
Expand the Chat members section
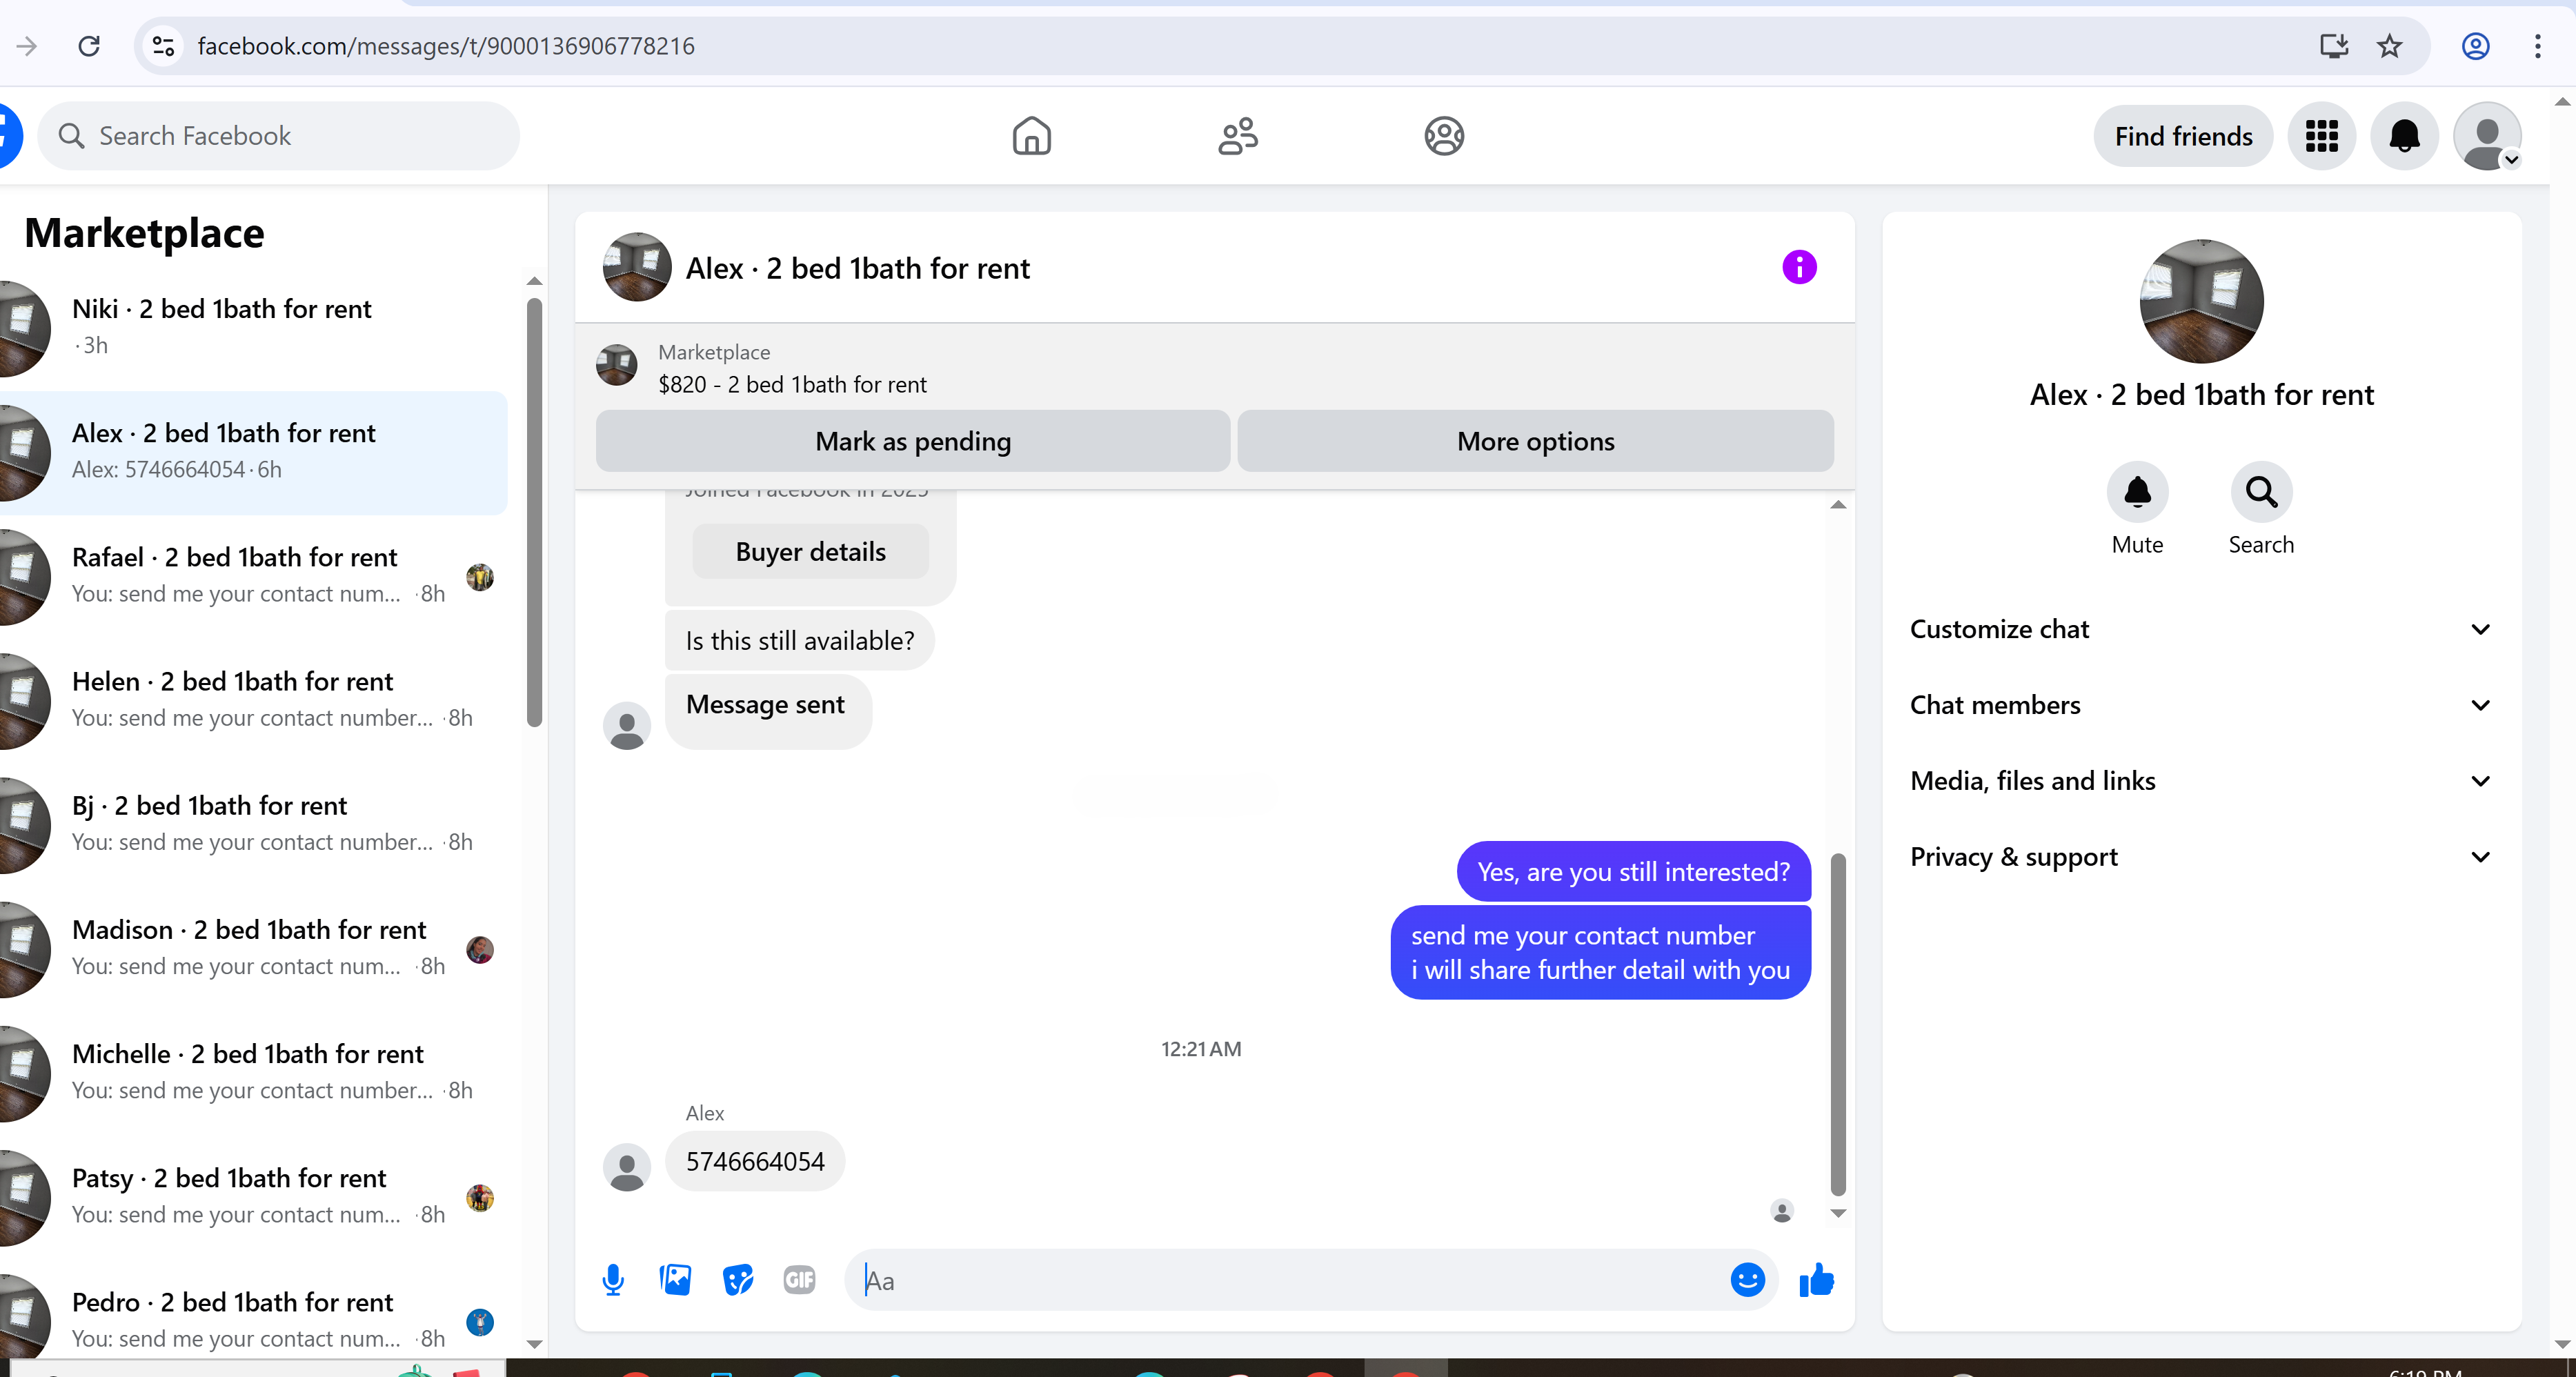[x=2199, y=705]
